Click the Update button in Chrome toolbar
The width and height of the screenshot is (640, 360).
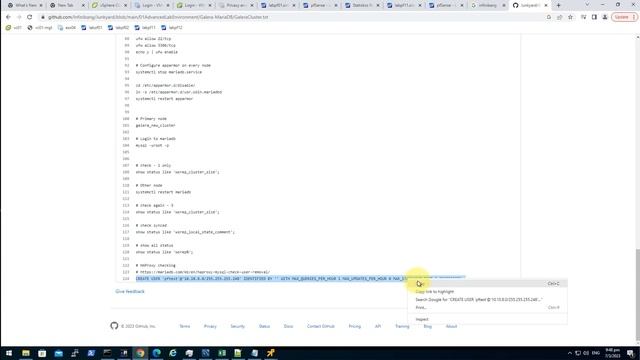[x=624, y=17]
